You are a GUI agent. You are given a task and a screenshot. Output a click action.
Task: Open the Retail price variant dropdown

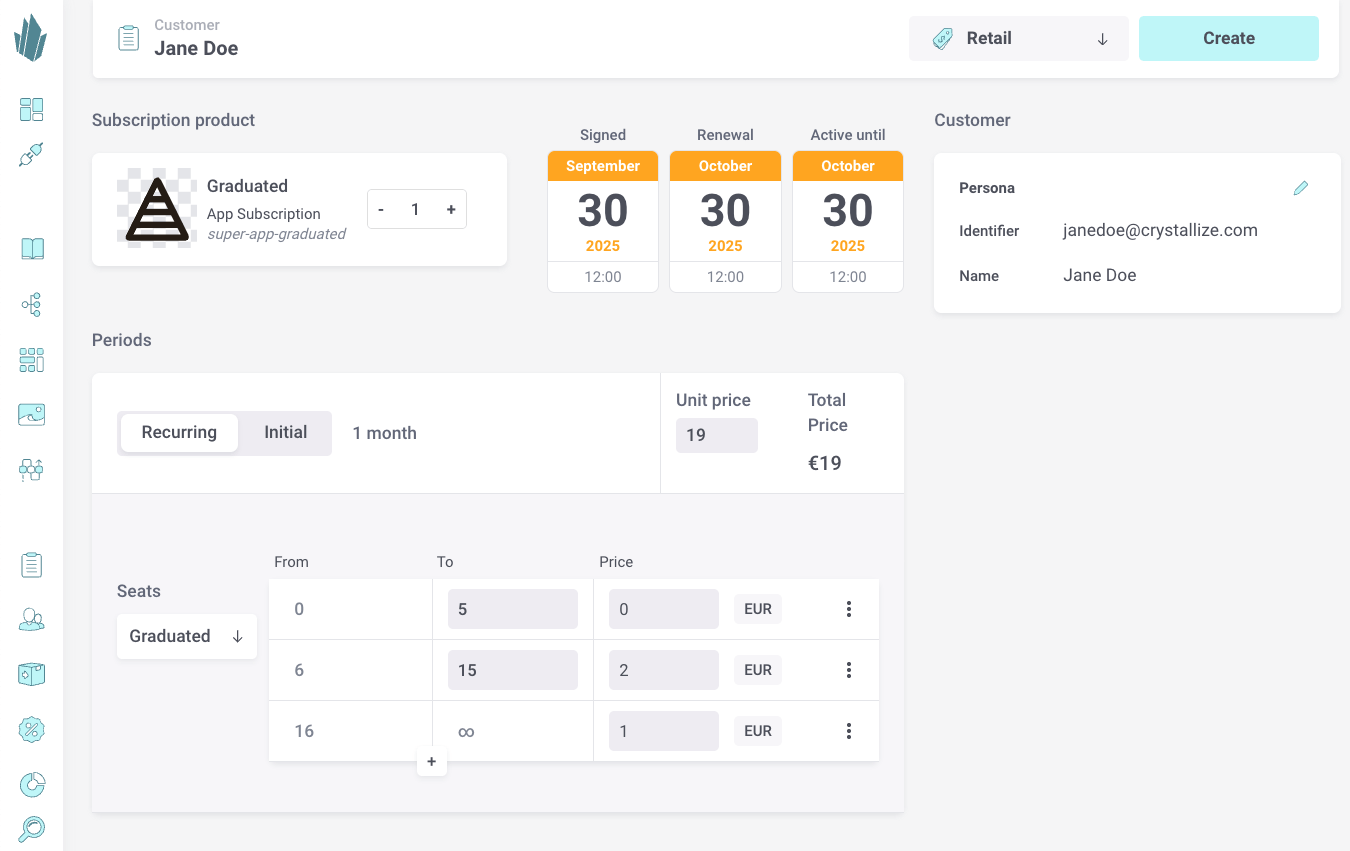pos(1018,39)
